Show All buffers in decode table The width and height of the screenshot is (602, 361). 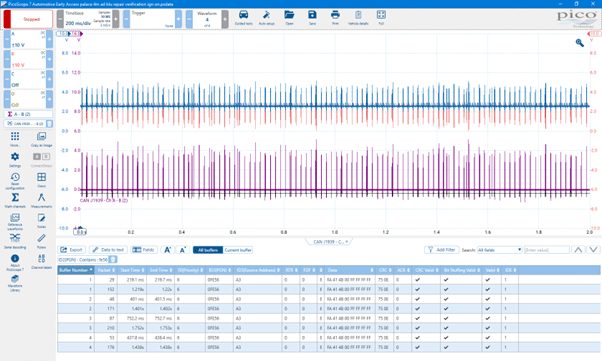208,250
